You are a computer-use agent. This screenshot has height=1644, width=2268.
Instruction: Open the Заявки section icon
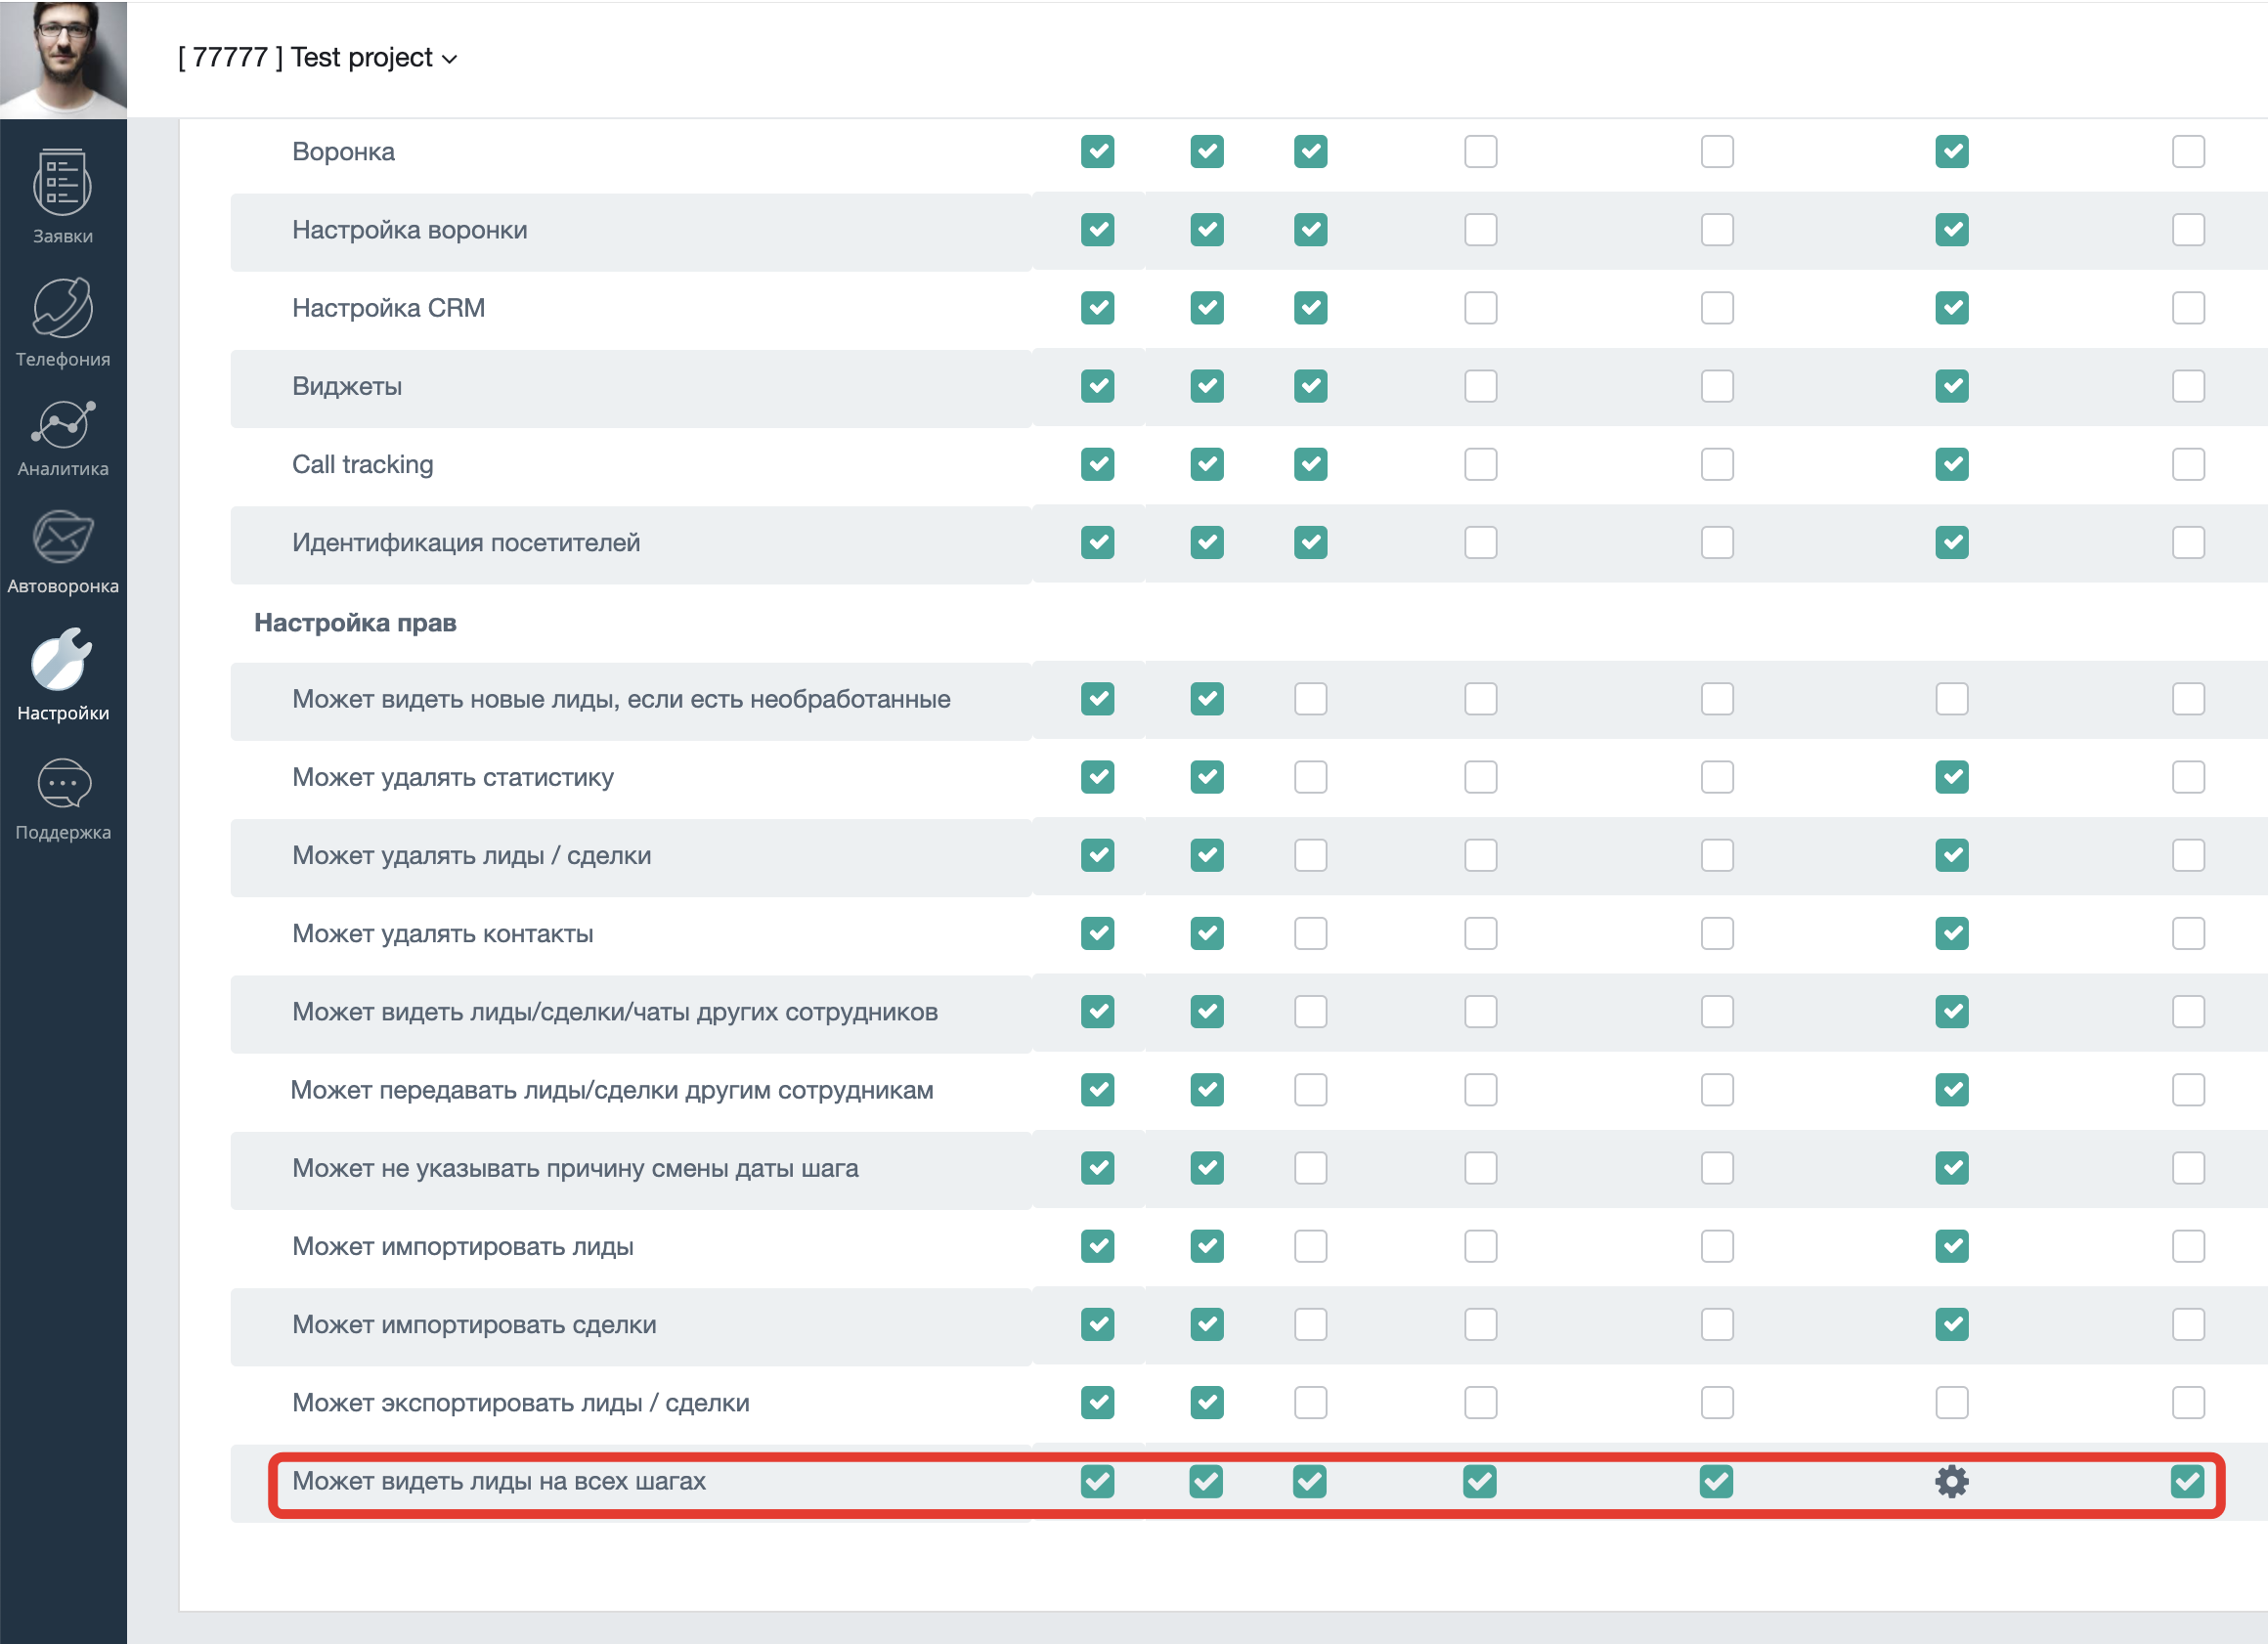[x=62, y=183]
